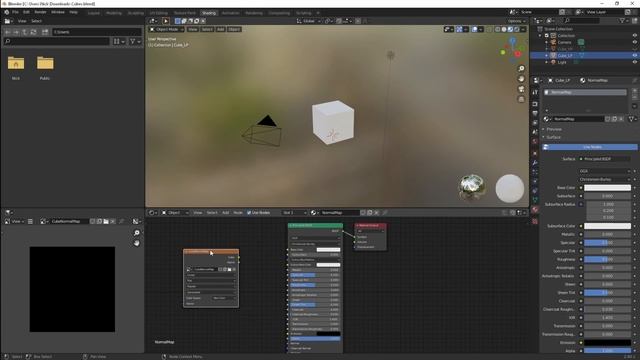This screenshot has height=360, width=640.
Task: Toggle visibility eye for Camera
Action: click(x=635, y=42)
